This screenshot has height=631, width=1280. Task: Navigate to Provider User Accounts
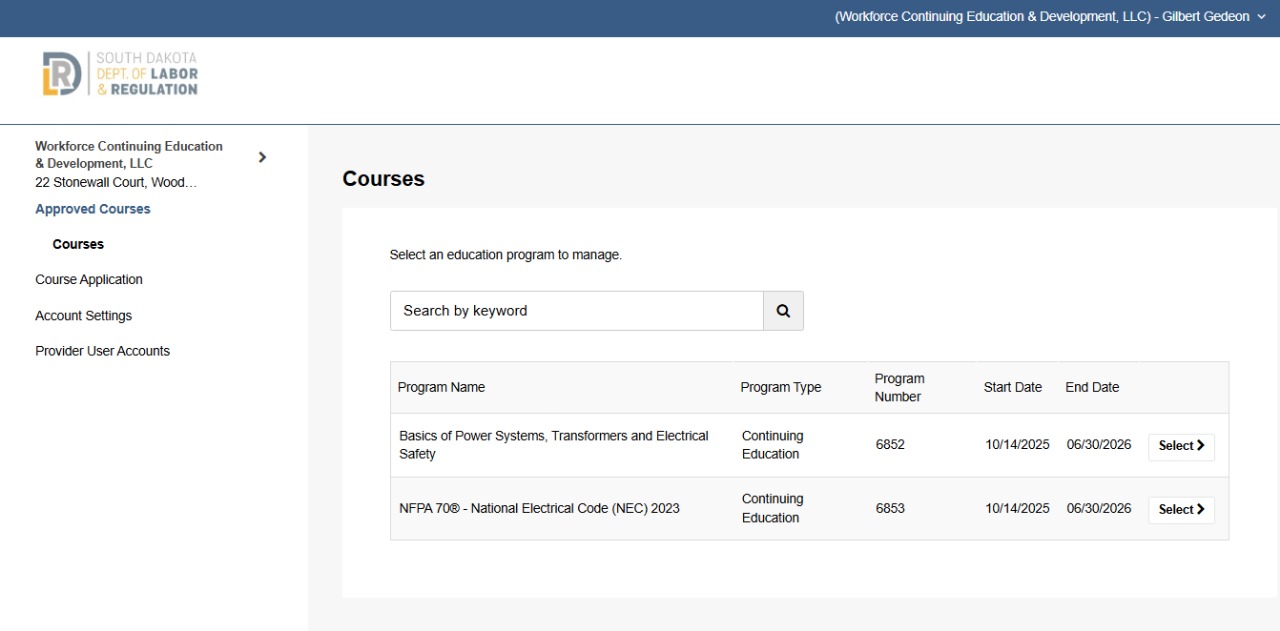102,351
